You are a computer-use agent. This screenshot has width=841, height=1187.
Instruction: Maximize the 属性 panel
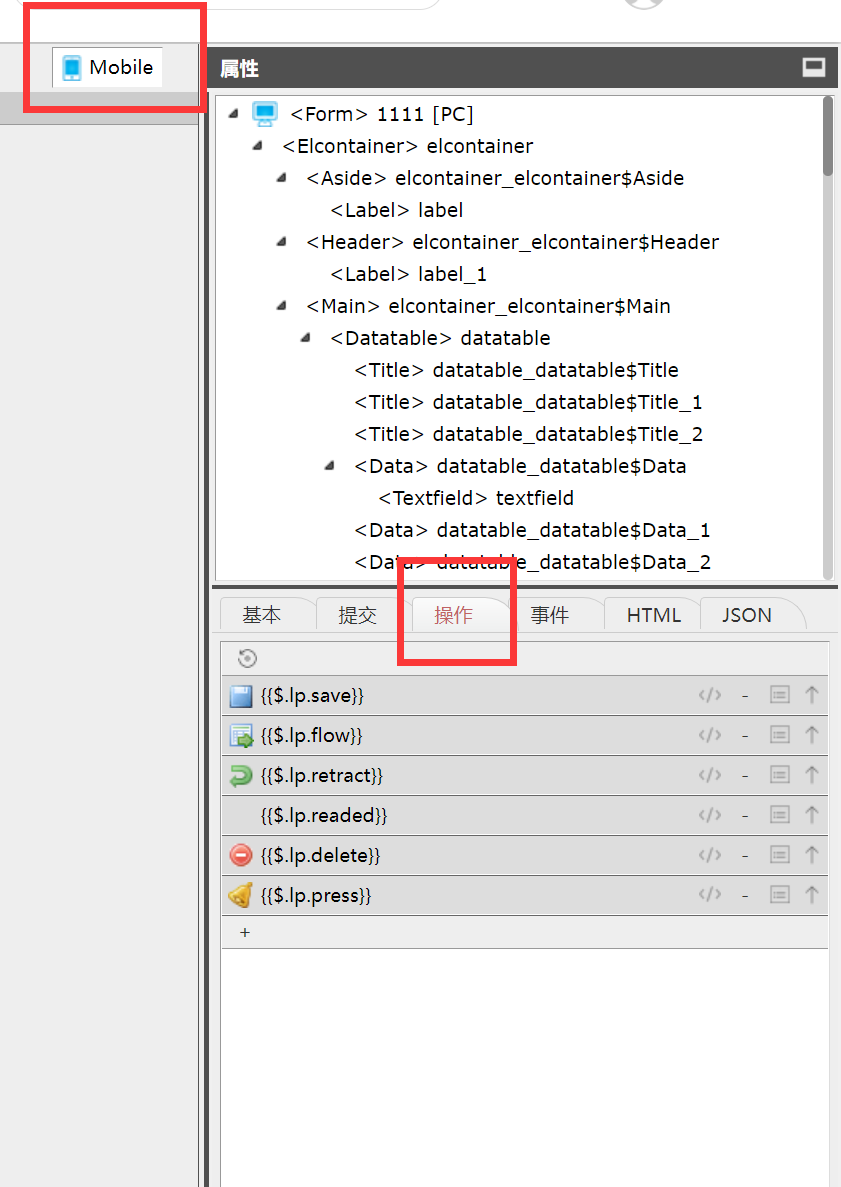[814, 68]
